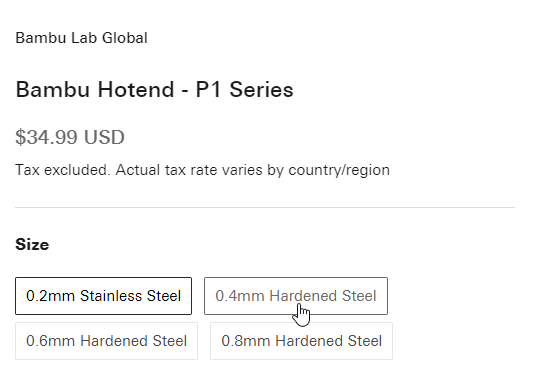Click the Bambu Hotend - P1 Series title
This screenshot has height=373, width=538.
coord(154,90)
